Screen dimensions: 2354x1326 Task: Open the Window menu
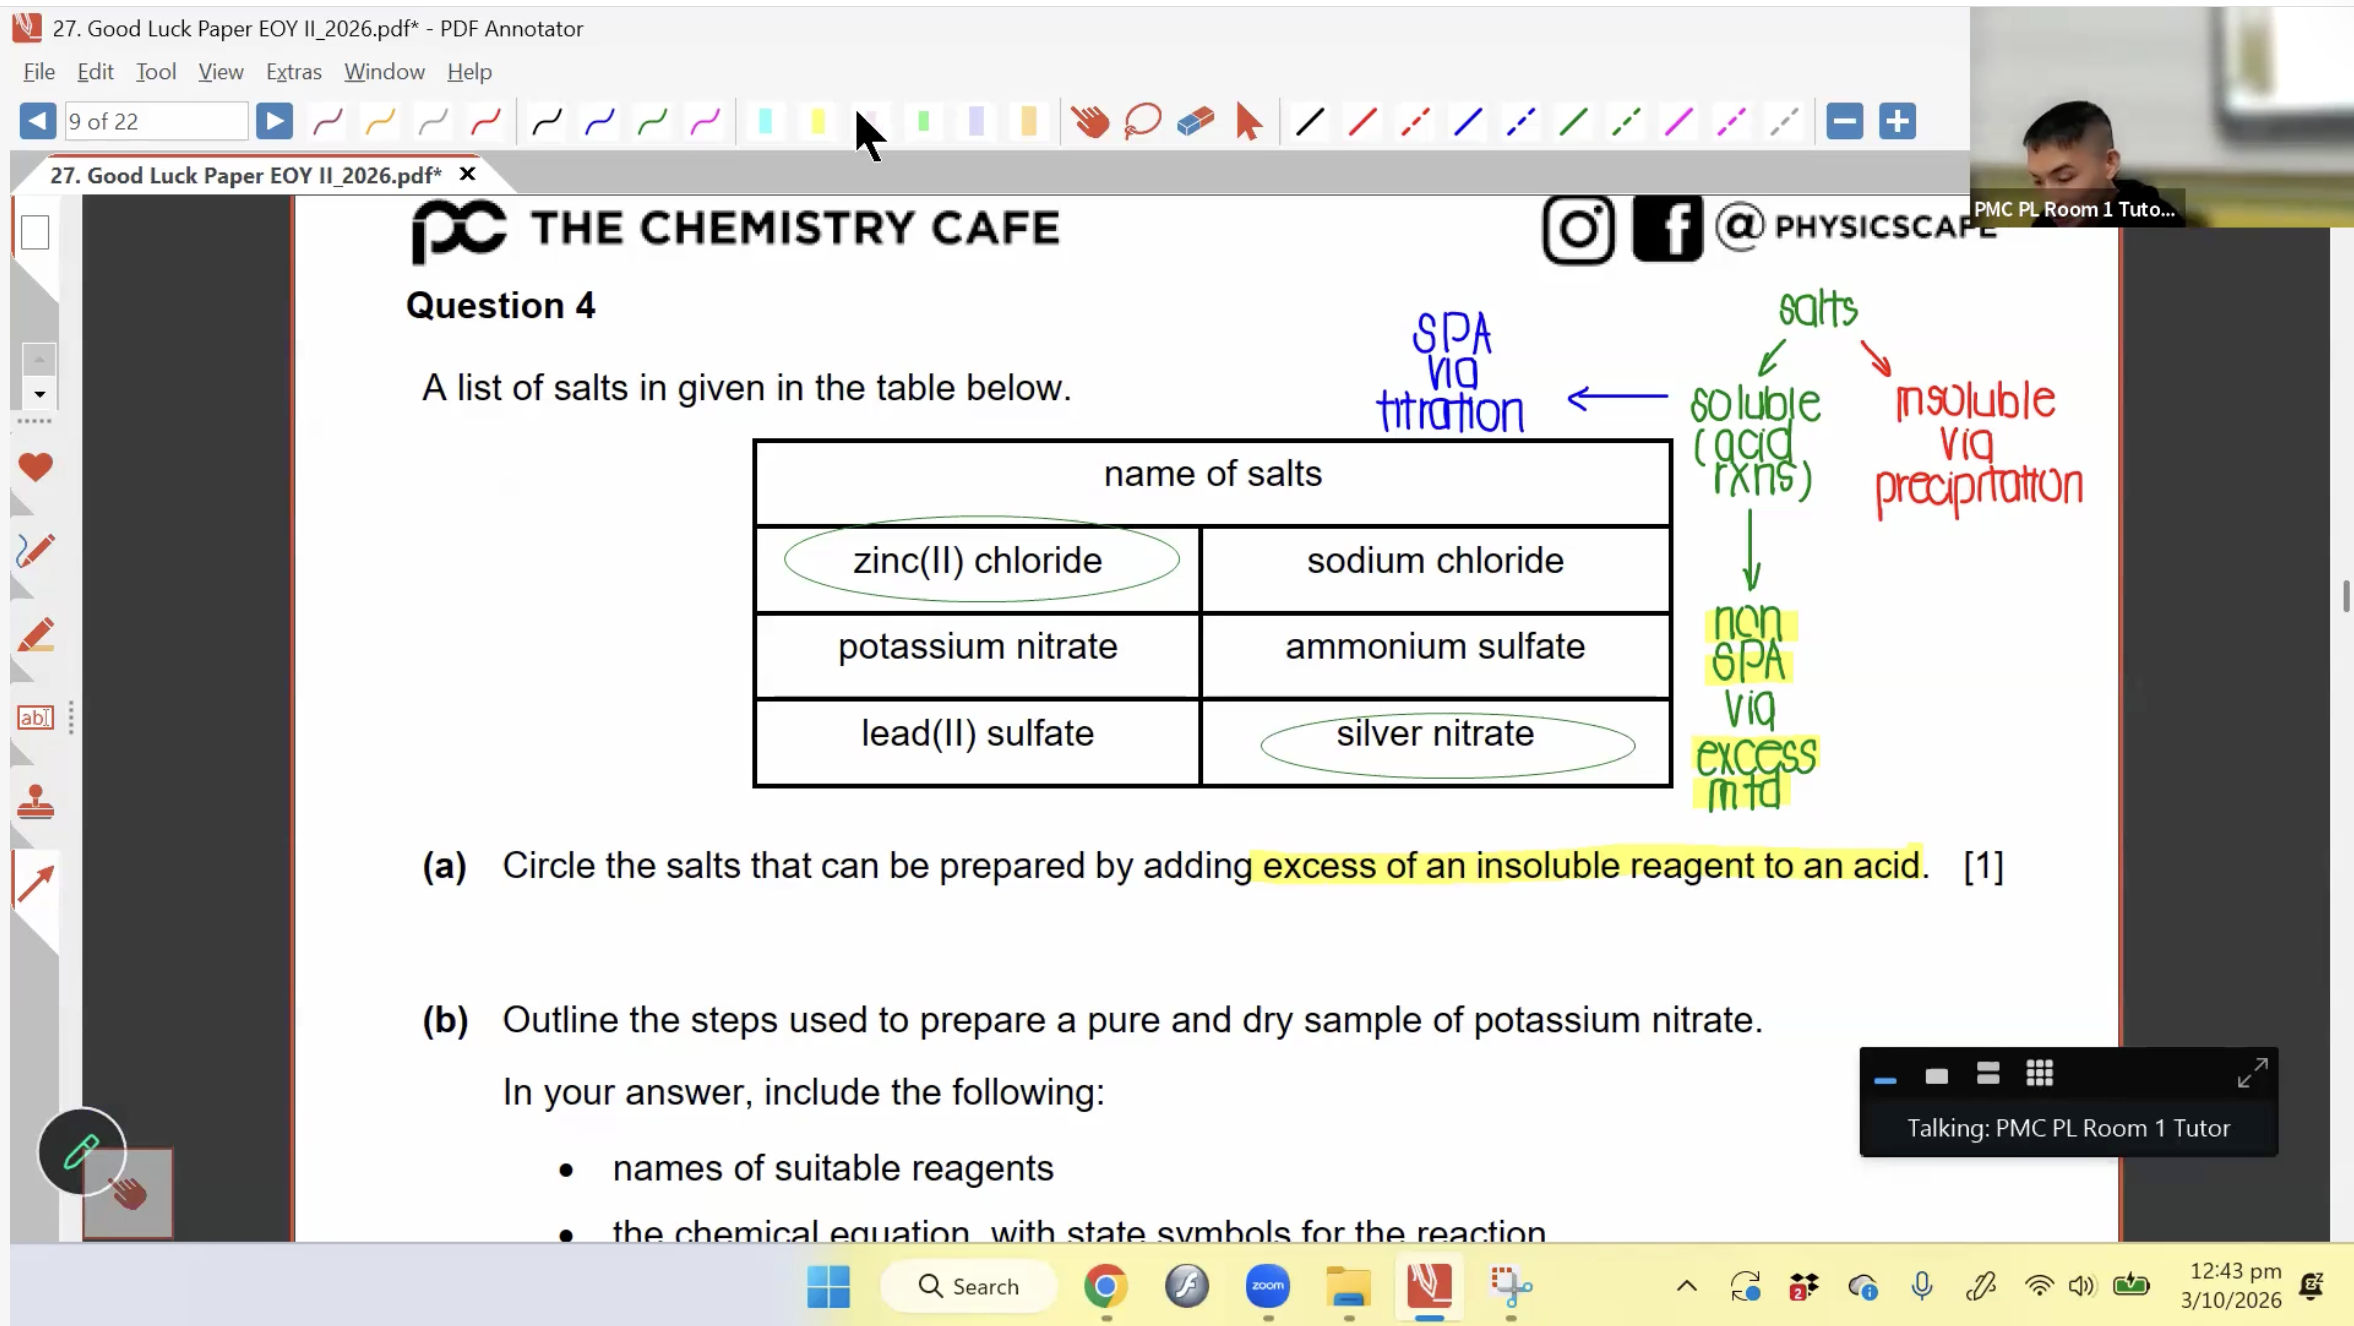coord(384,71)
